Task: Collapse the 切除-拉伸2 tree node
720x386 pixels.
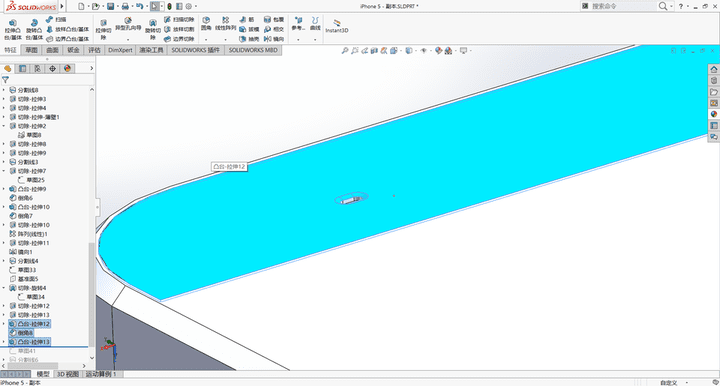Action: click(x=4, y=126)
